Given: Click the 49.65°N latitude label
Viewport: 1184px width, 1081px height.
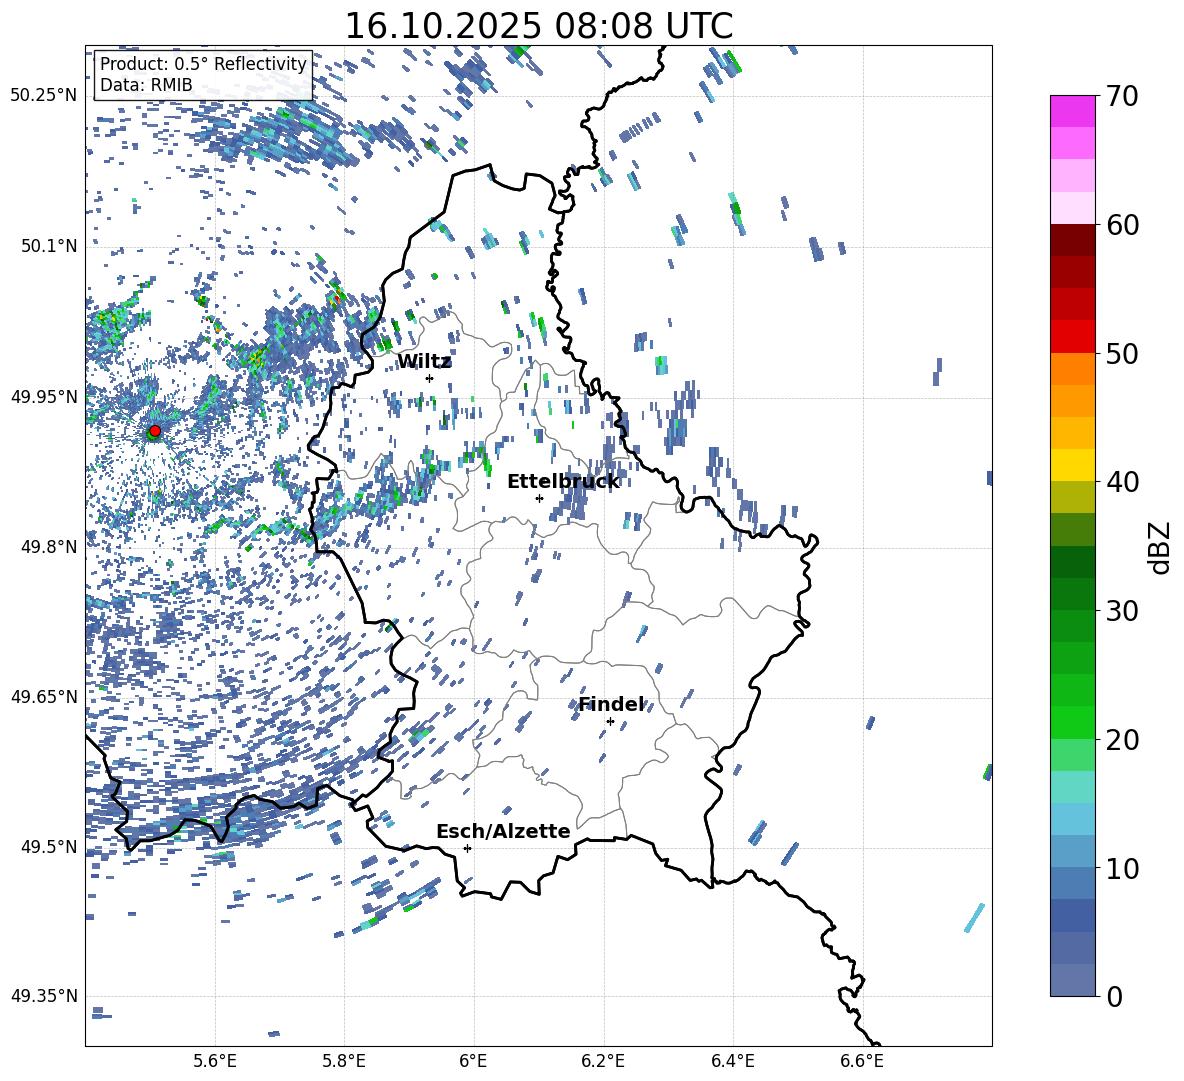Looking at the screenshot, I should coord(44,696).
